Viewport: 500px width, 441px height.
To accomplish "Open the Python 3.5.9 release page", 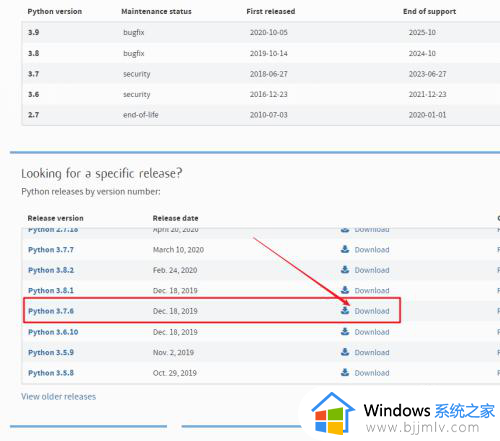I will [51, 352].
